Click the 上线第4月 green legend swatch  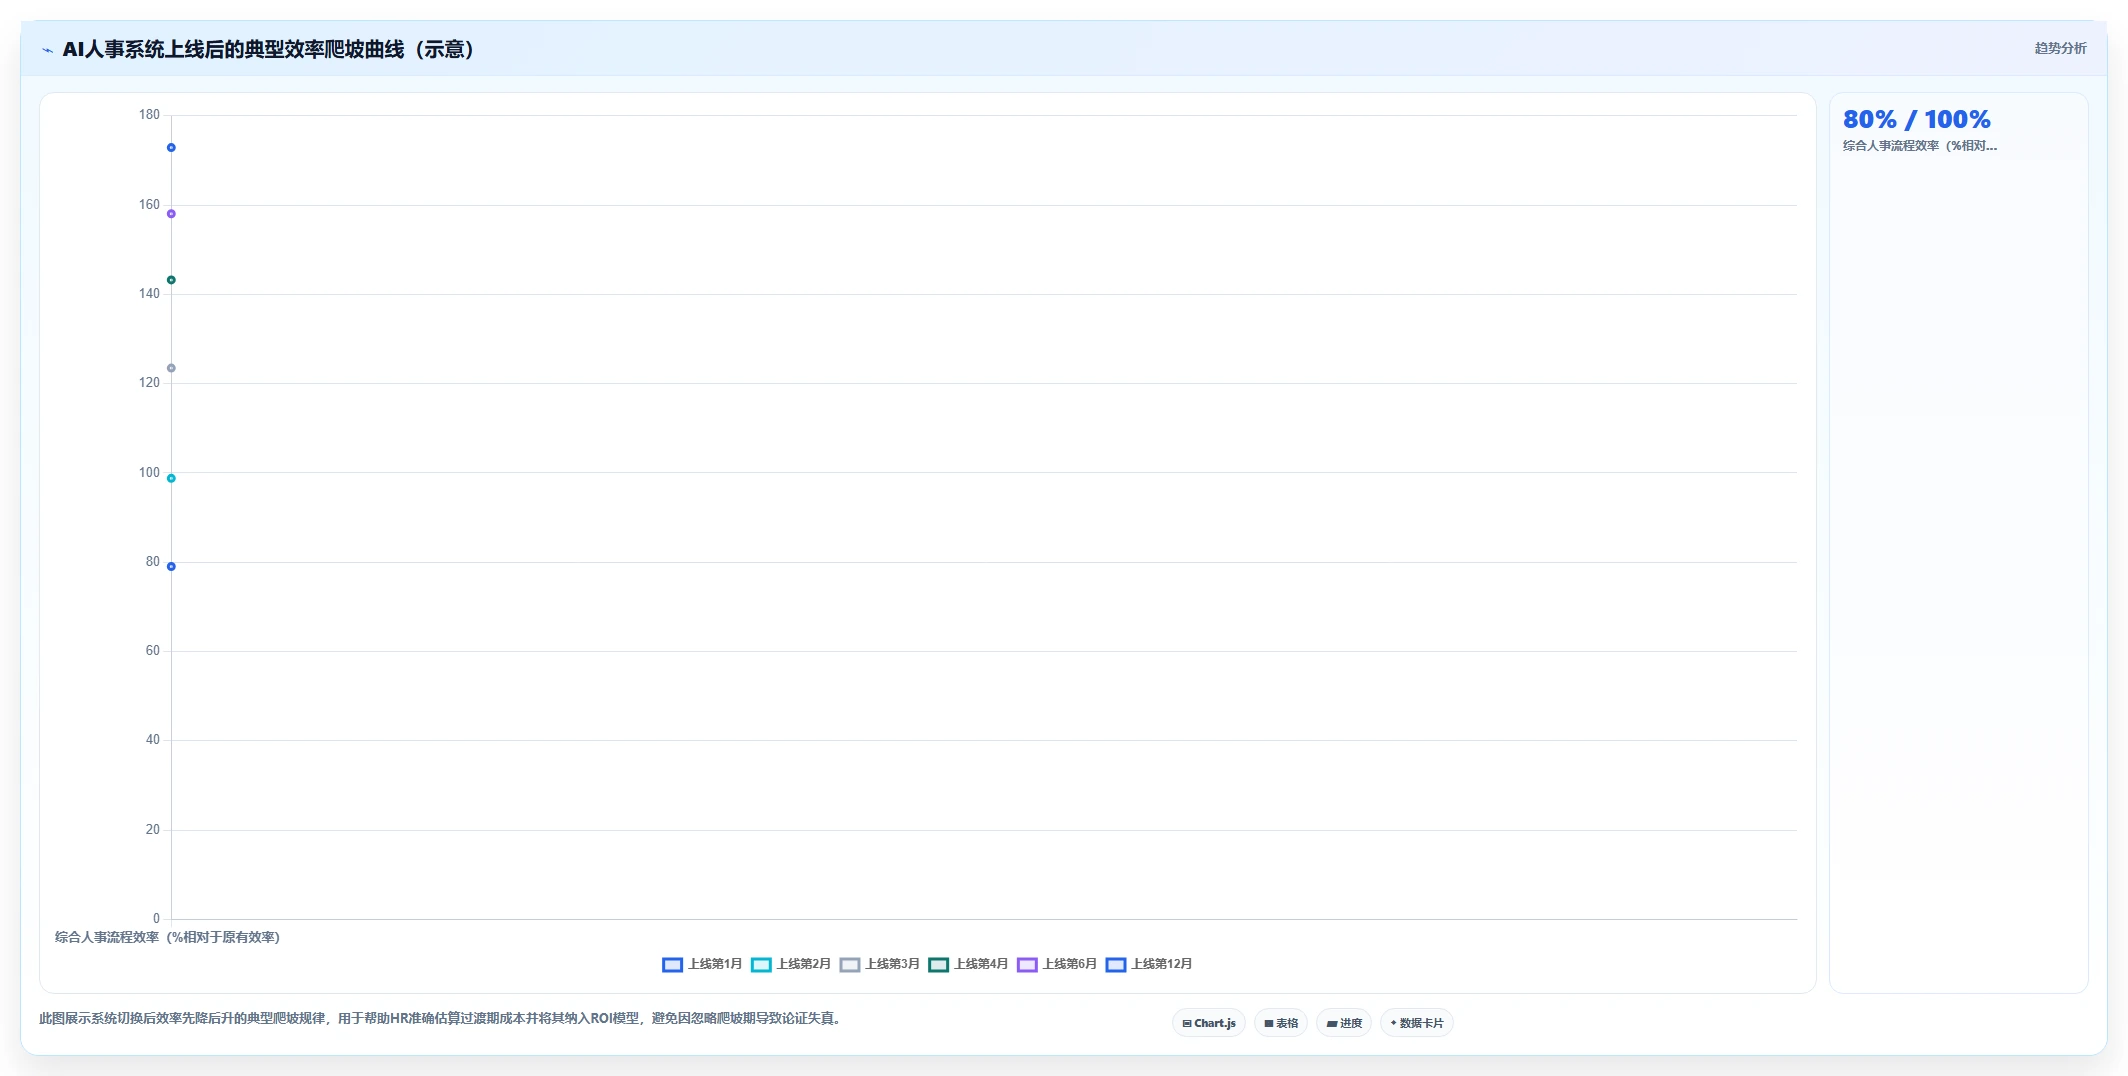point(938,965)
